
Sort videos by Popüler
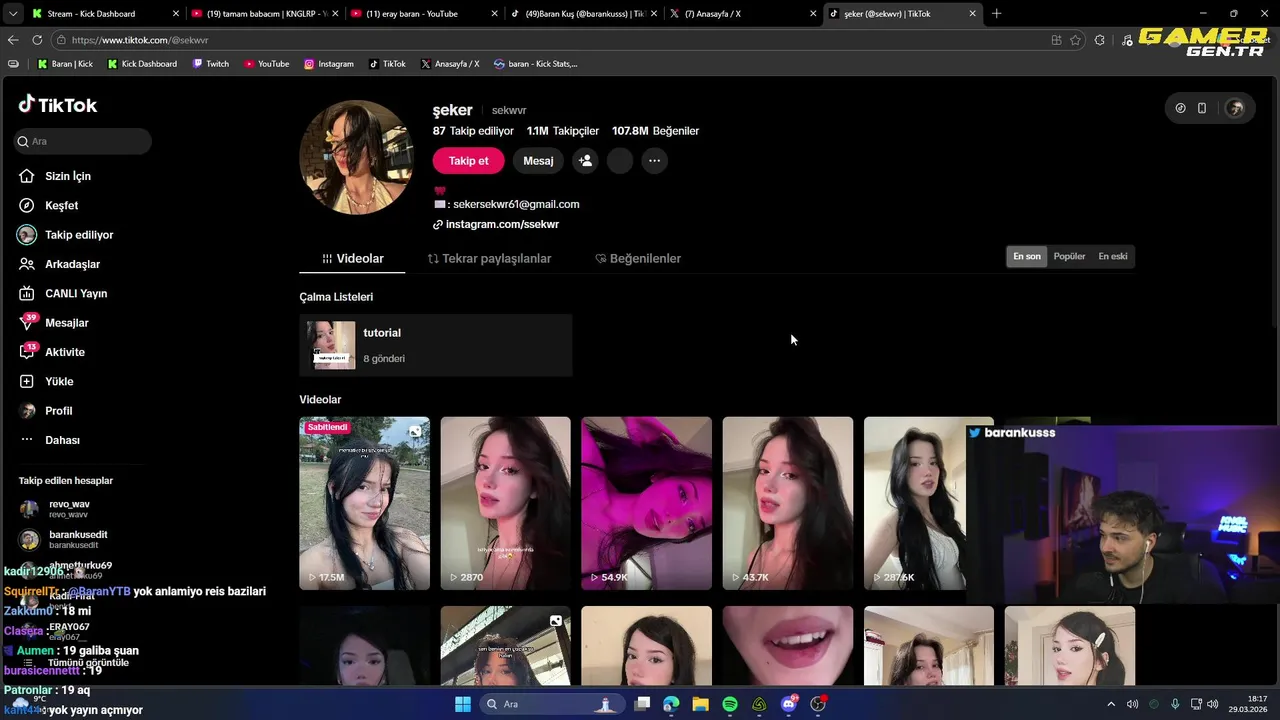pos(1069,256)
